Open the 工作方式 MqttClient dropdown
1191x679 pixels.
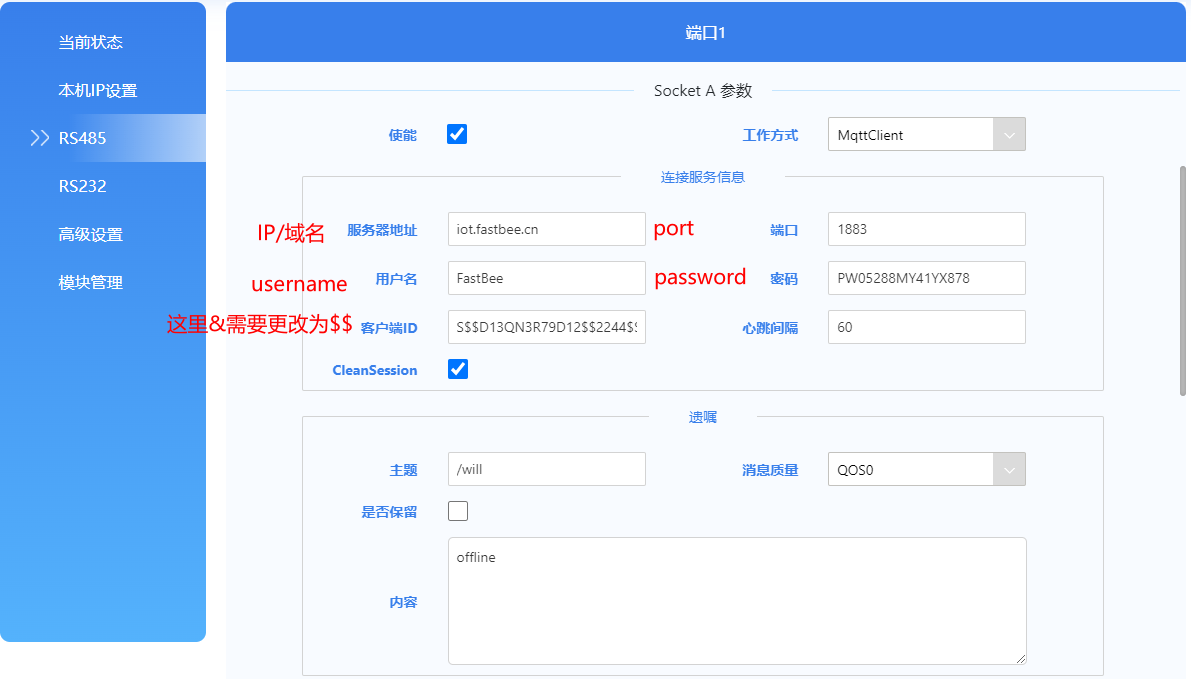pos(910,135)
